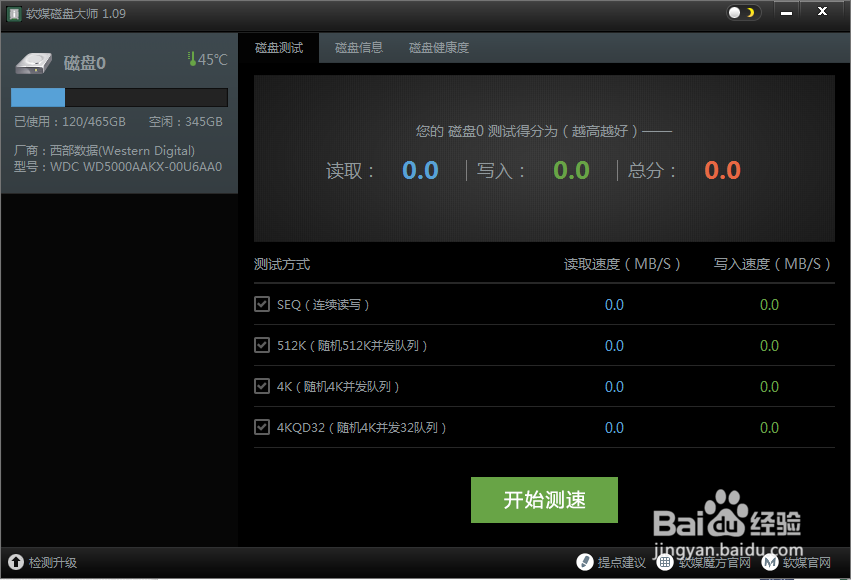Image resolution: width=851 pixels, height=580 pixels.
Task: Select the 磁盘测试 tab
Action: (x=278, y=47)
